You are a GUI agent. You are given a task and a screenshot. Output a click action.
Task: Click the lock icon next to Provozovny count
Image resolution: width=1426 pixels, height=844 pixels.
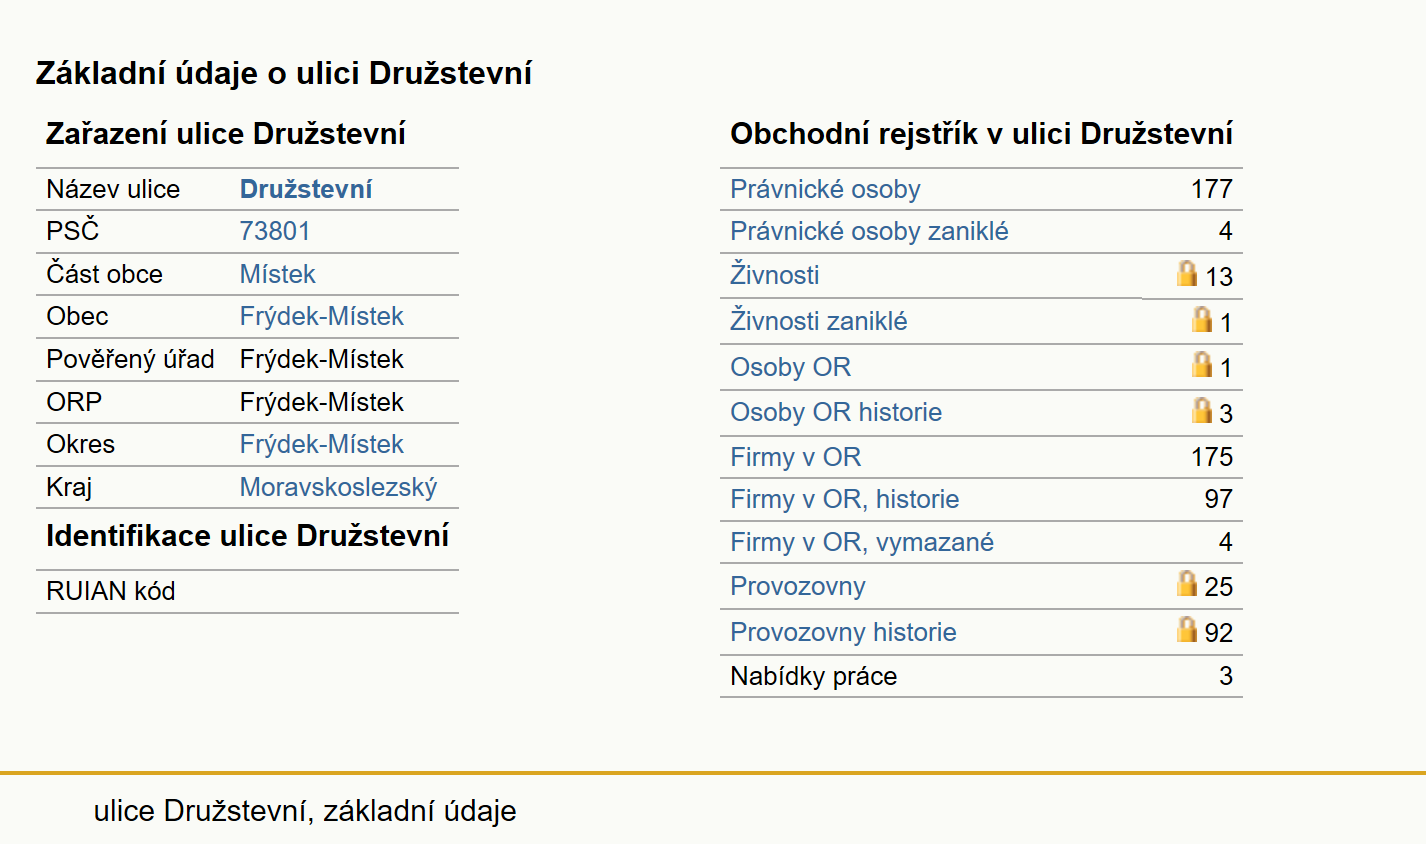click(x=1187, y=583)
